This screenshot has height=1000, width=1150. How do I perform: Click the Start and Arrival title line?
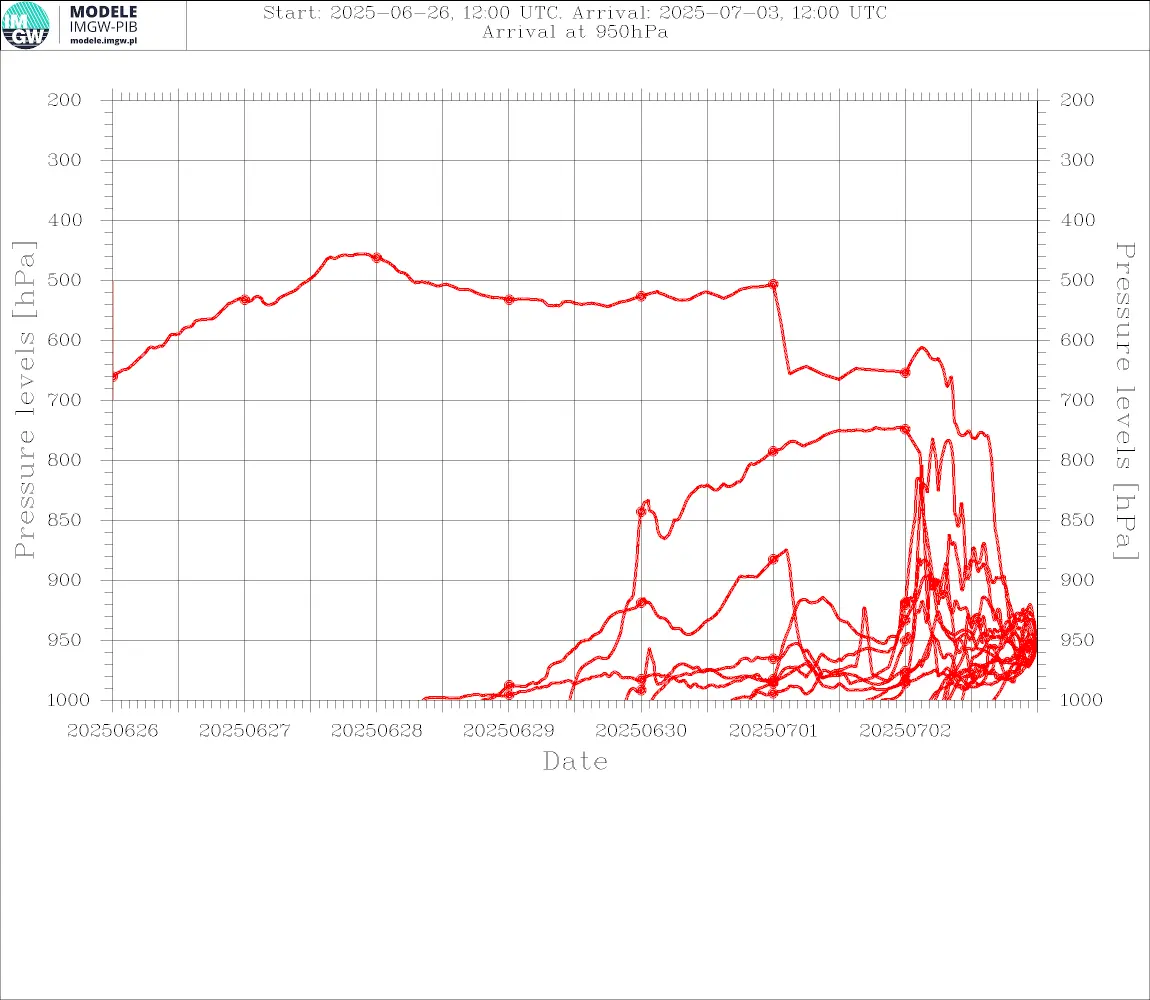pyautogui.click(x=575, y=12)
